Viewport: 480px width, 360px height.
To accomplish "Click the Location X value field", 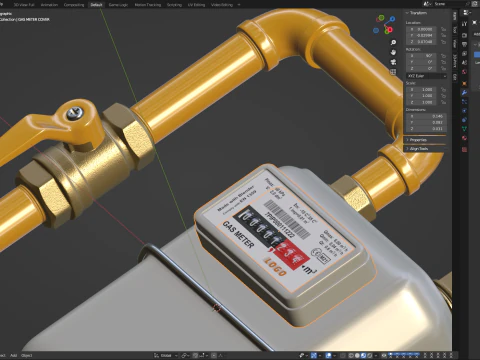I will tap(421, 29).
